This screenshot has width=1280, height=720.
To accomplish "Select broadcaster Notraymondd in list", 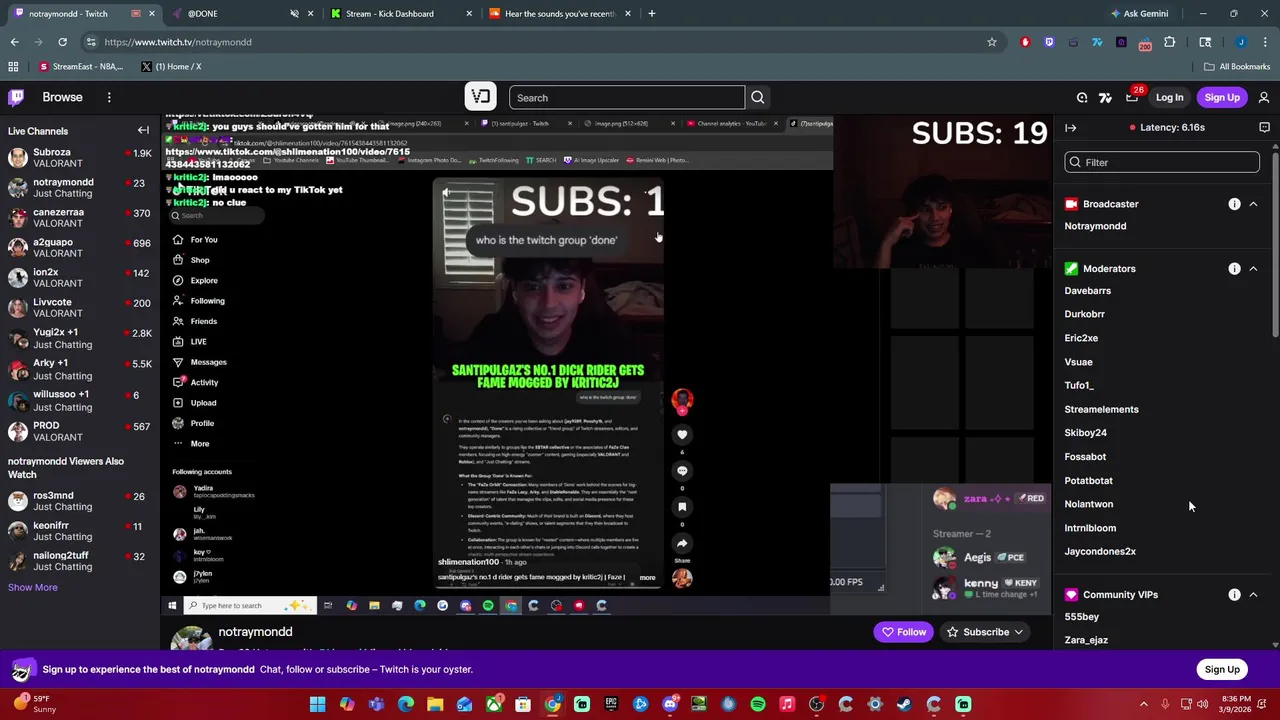I will [x=1095, y=226].
